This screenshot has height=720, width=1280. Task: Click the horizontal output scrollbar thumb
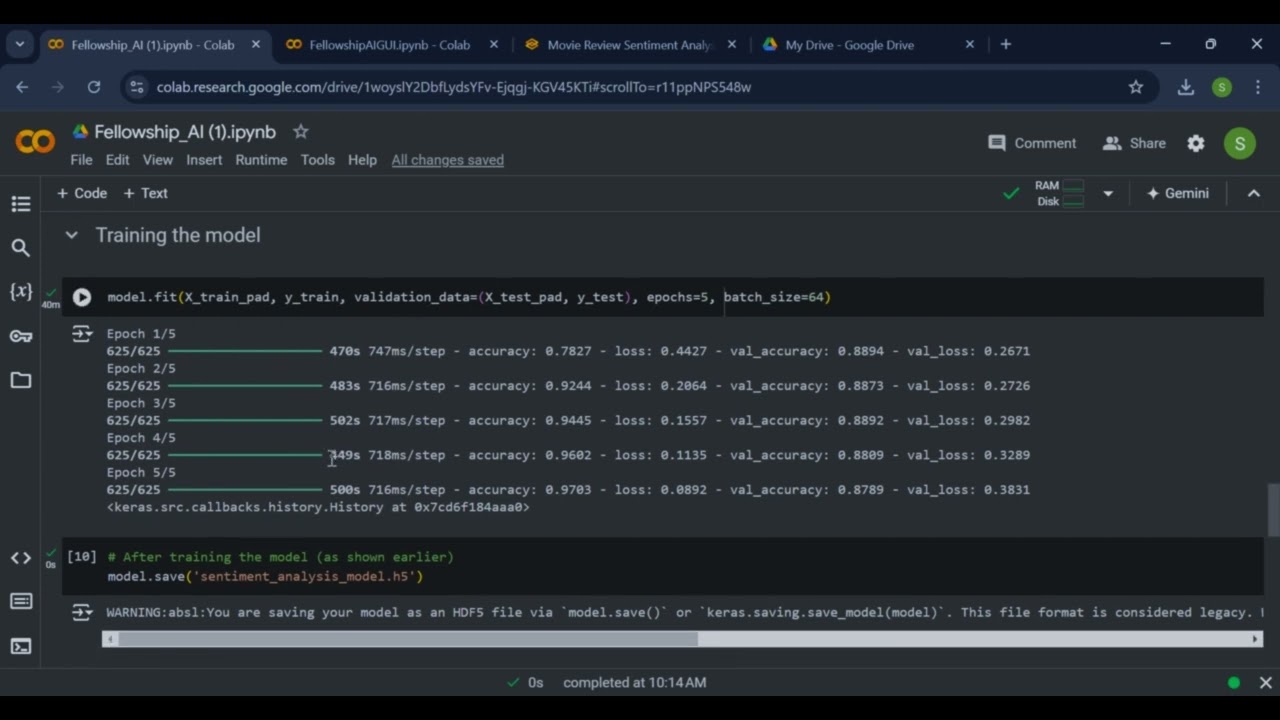tap(407, 639)
